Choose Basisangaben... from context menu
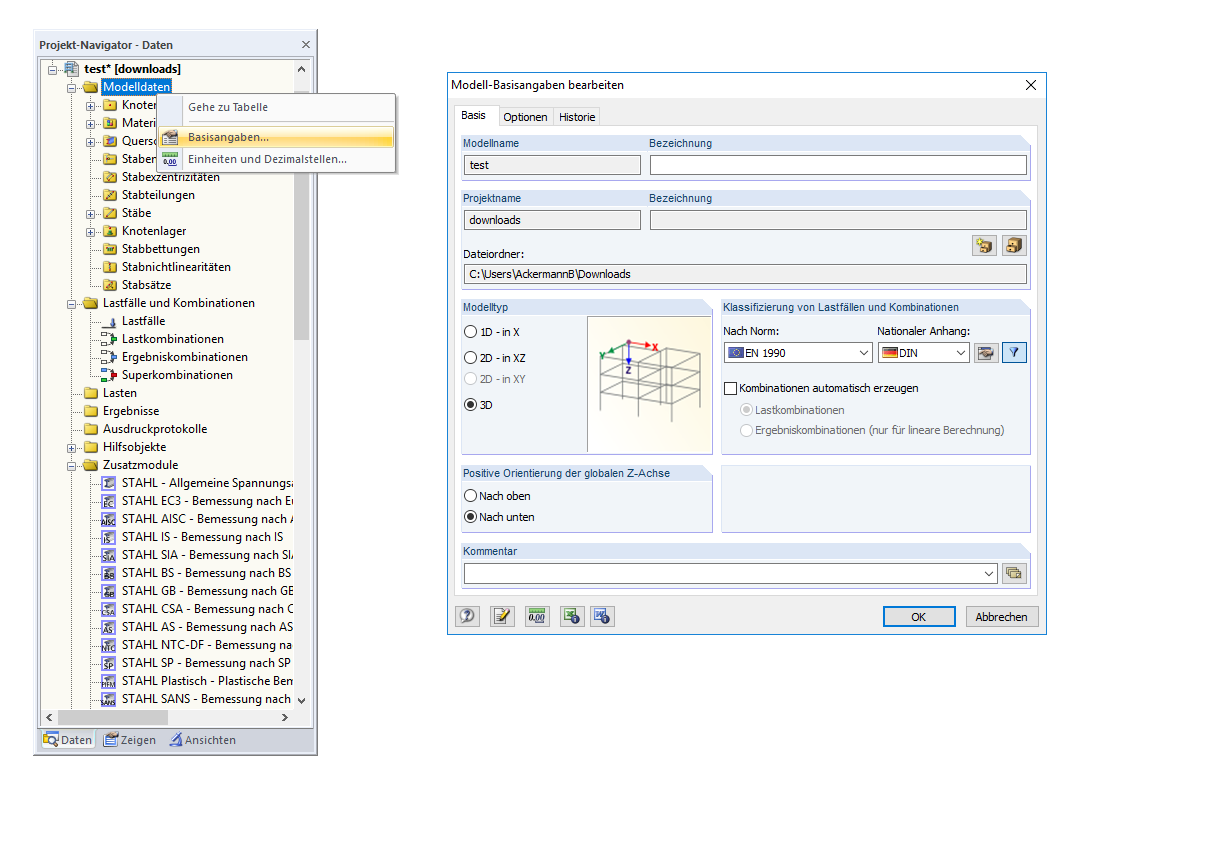The image size is (1206, 843). click(276, 137)
